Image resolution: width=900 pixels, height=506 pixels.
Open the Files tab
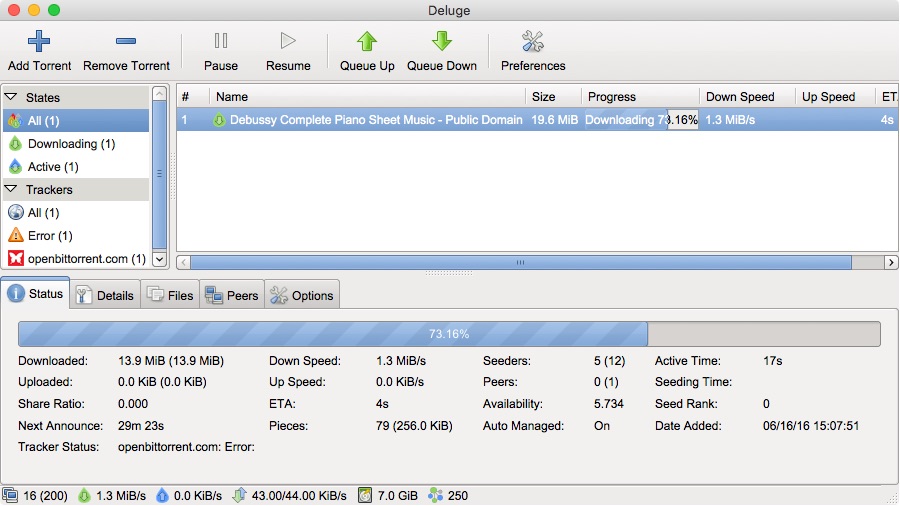(x=170, y=295)
